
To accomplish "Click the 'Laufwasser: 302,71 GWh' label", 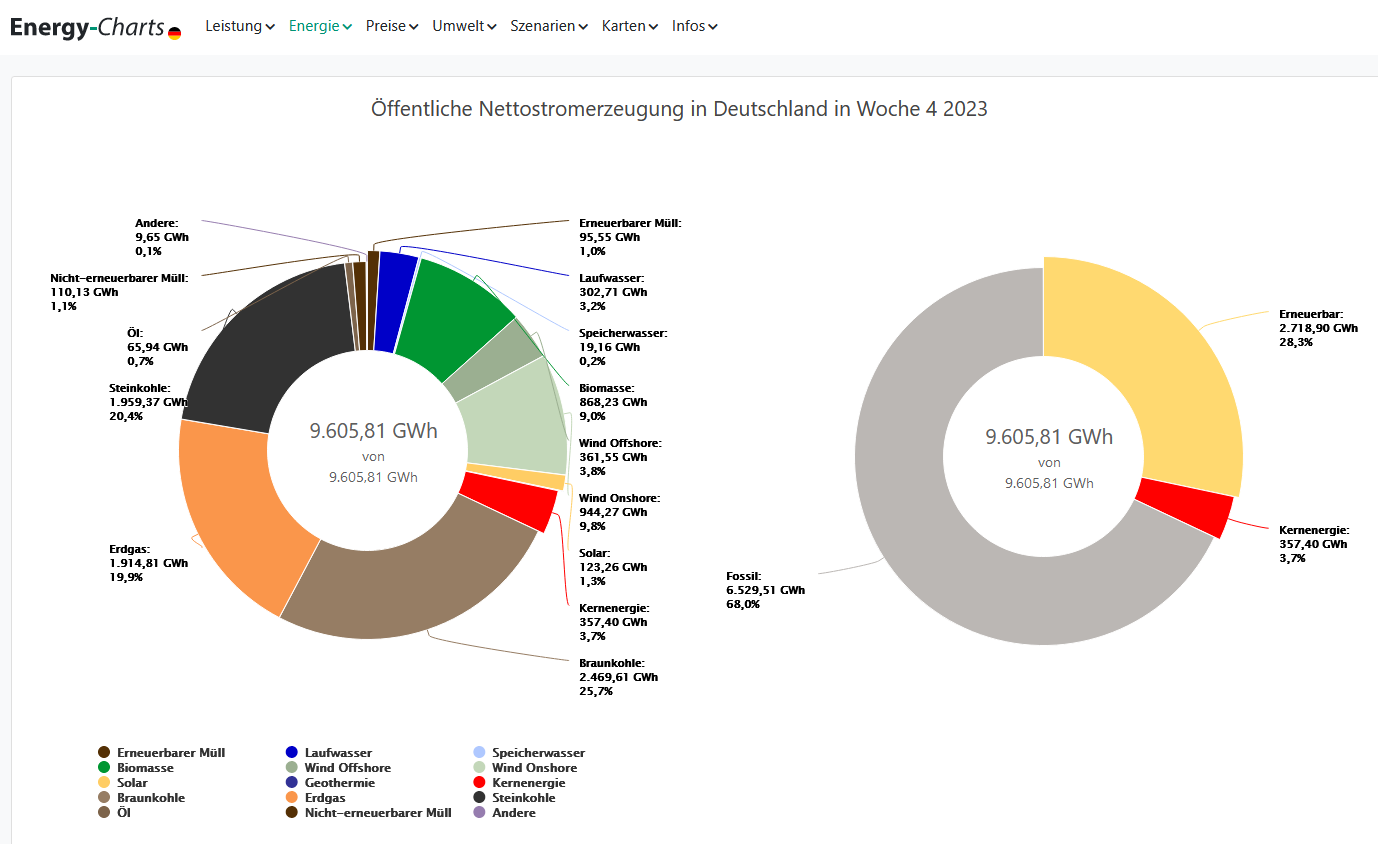I will tap(613, 292).
